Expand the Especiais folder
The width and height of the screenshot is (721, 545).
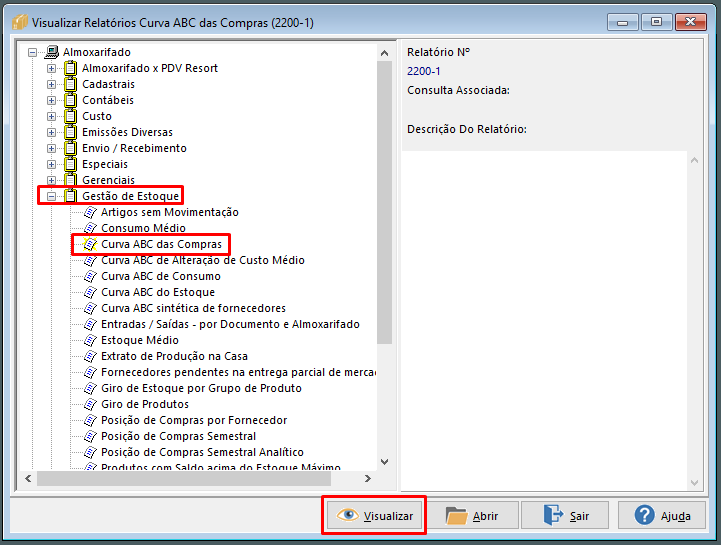(x=52, y=164)
